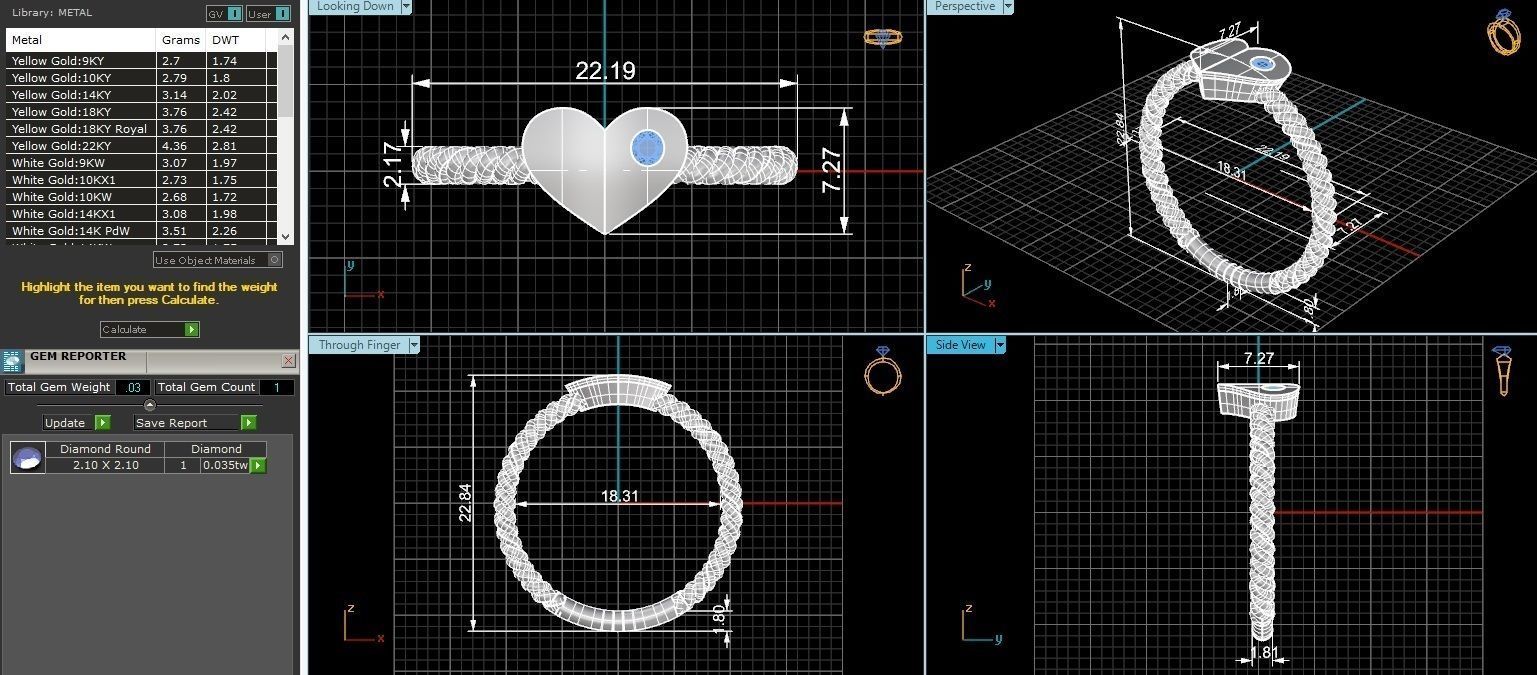Click the Total Gem Weight value field
This screenshot has width=1537, height=675.
click(x=133, y=387)
